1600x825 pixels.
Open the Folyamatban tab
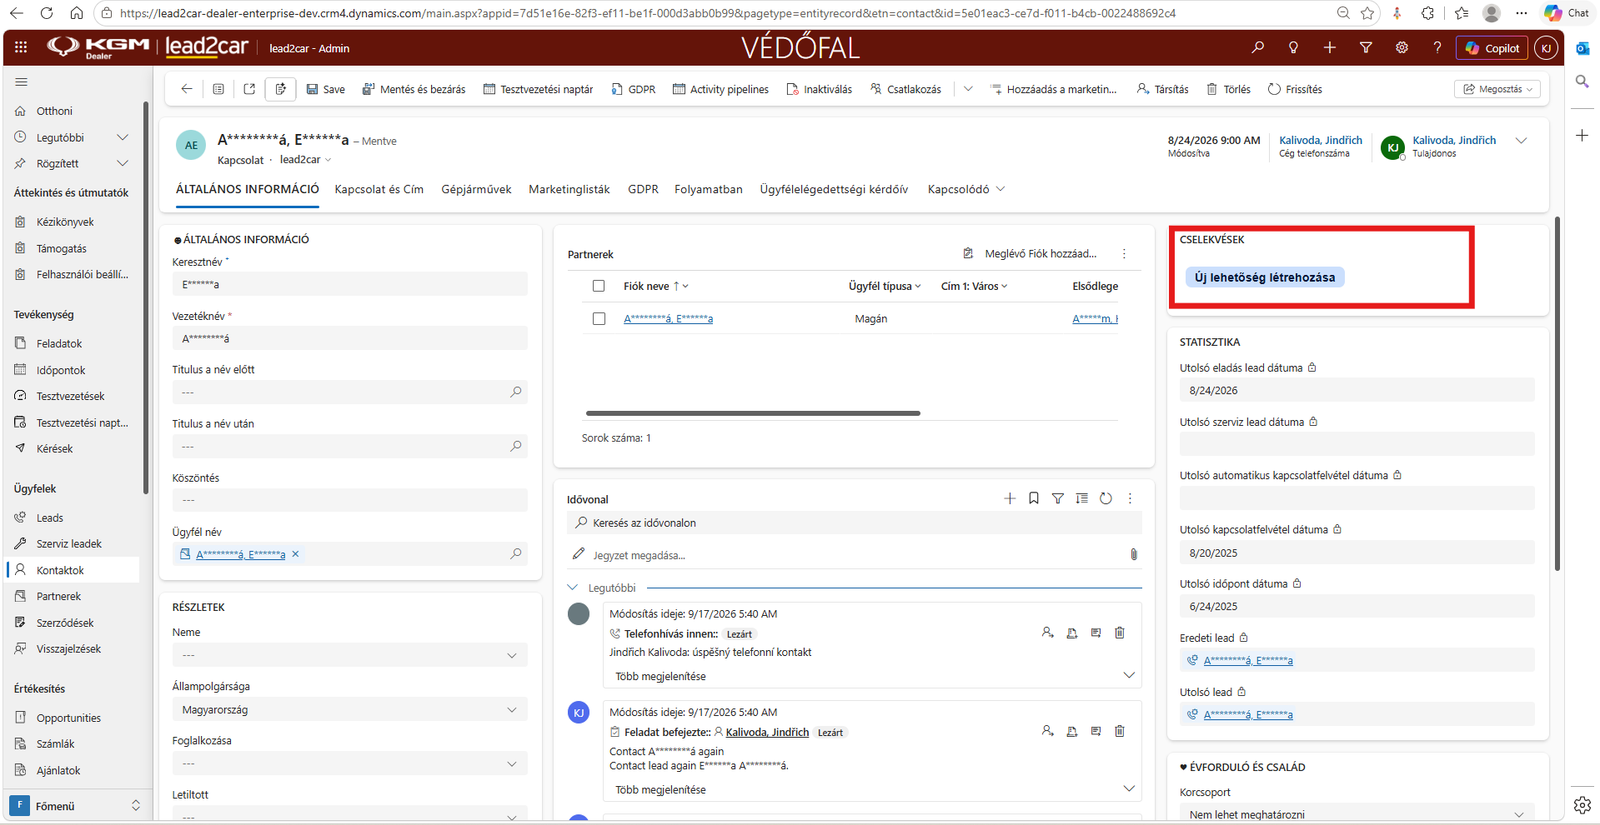708,189
